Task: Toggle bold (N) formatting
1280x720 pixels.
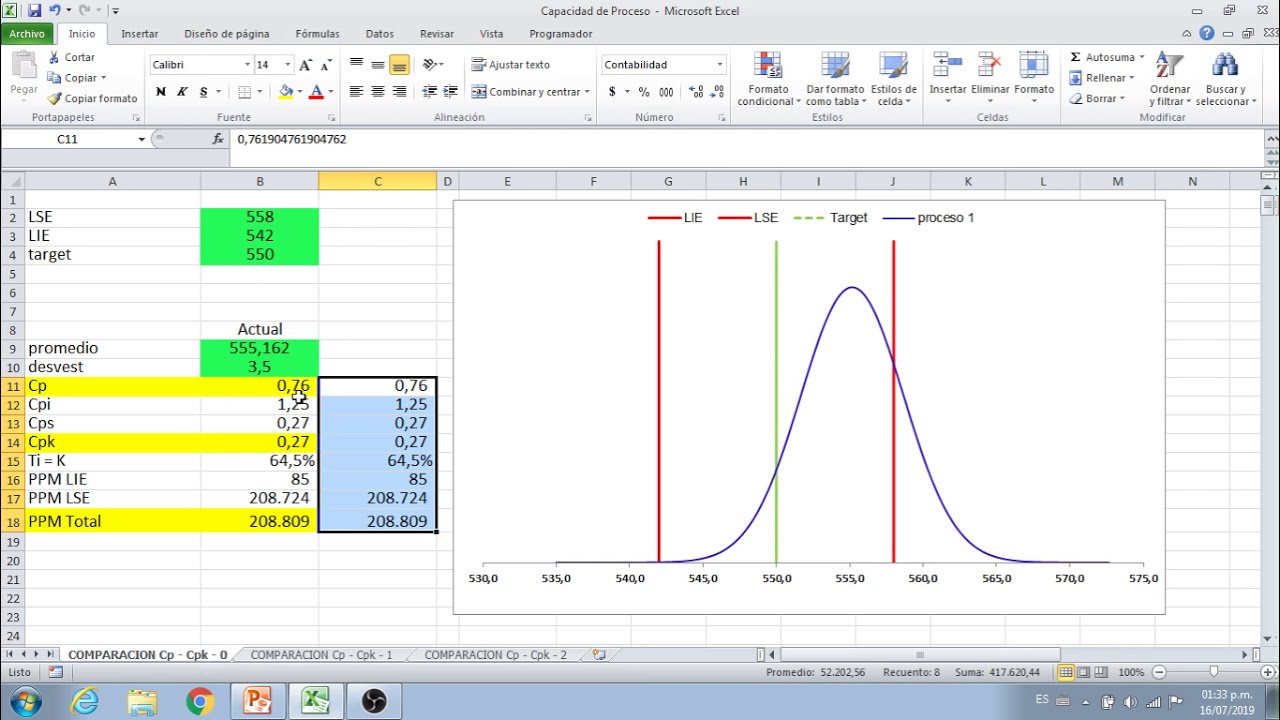Action: click(161, 92)
